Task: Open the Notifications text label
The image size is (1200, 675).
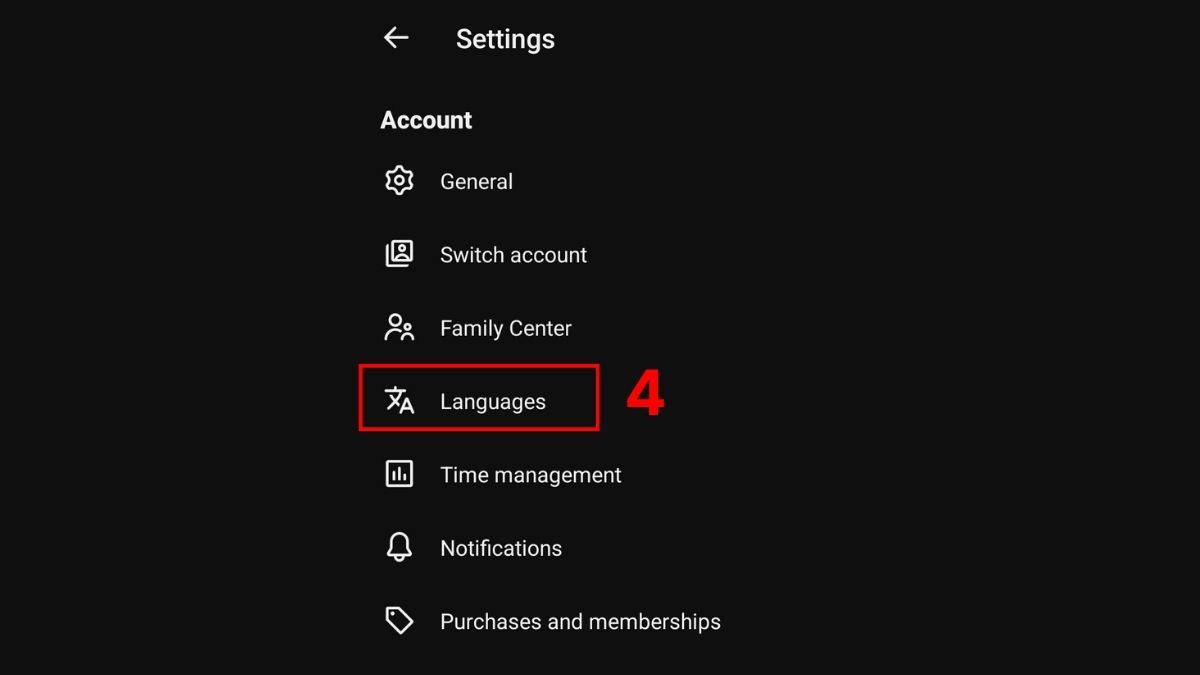Action: pyautogui.click(x=500, y=548)
